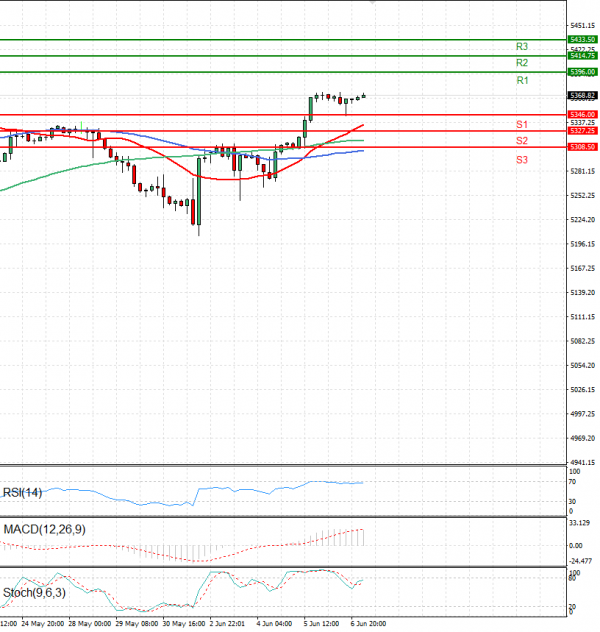Screen dimensions: 600x632
Task: Click the 5 Jun 12:00 time label
Action: (x=322, y=624)
